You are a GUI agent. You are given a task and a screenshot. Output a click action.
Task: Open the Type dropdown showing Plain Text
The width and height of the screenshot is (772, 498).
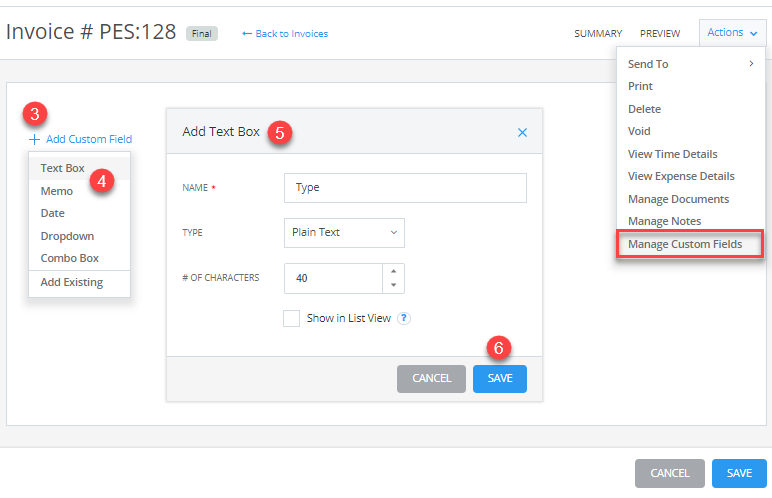(344, 232)
